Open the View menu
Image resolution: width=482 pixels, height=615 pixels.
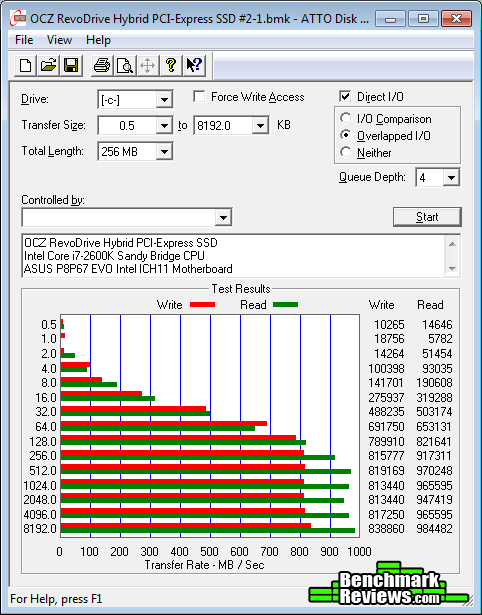pos(59,40)
